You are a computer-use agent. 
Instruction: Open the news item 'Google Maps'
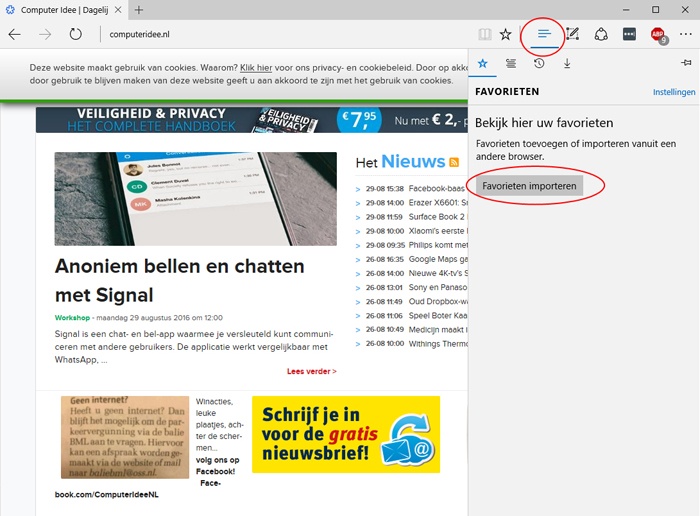[438, 259]
